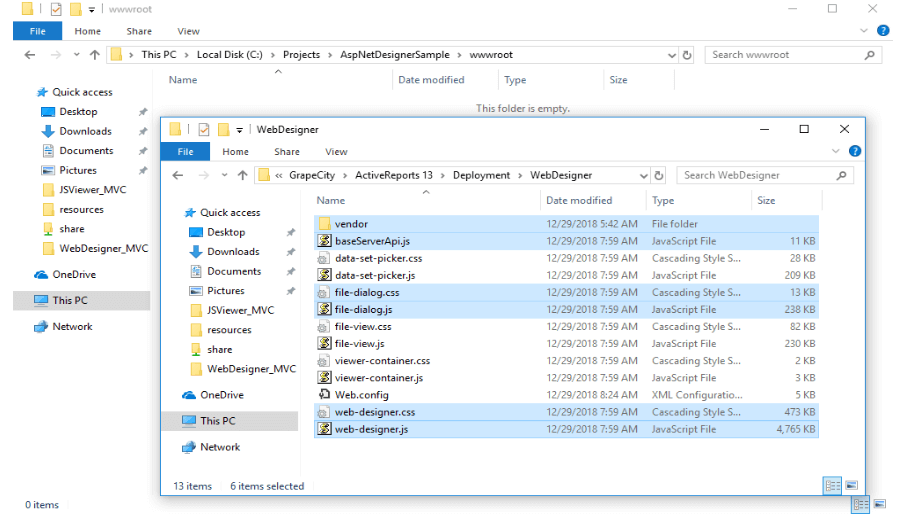Screen dimensions: 899x518
Task: Open File menu in wwwroot window
Action: (37, 31)
